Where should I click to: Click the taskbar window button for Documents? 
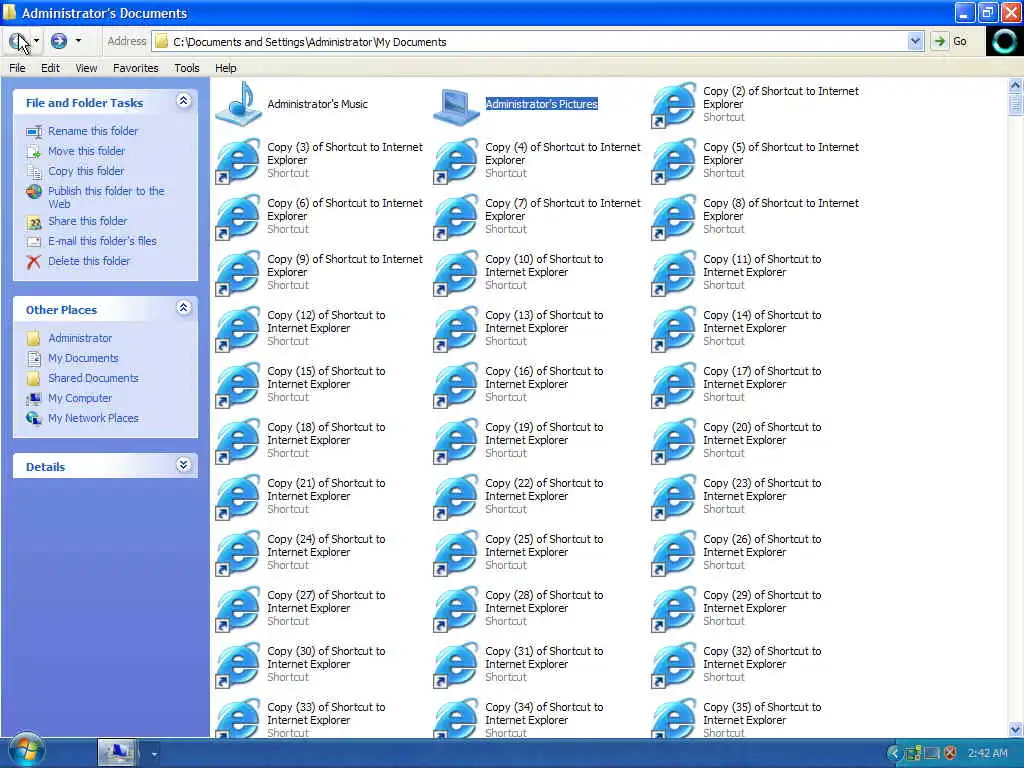coord(118,753)
